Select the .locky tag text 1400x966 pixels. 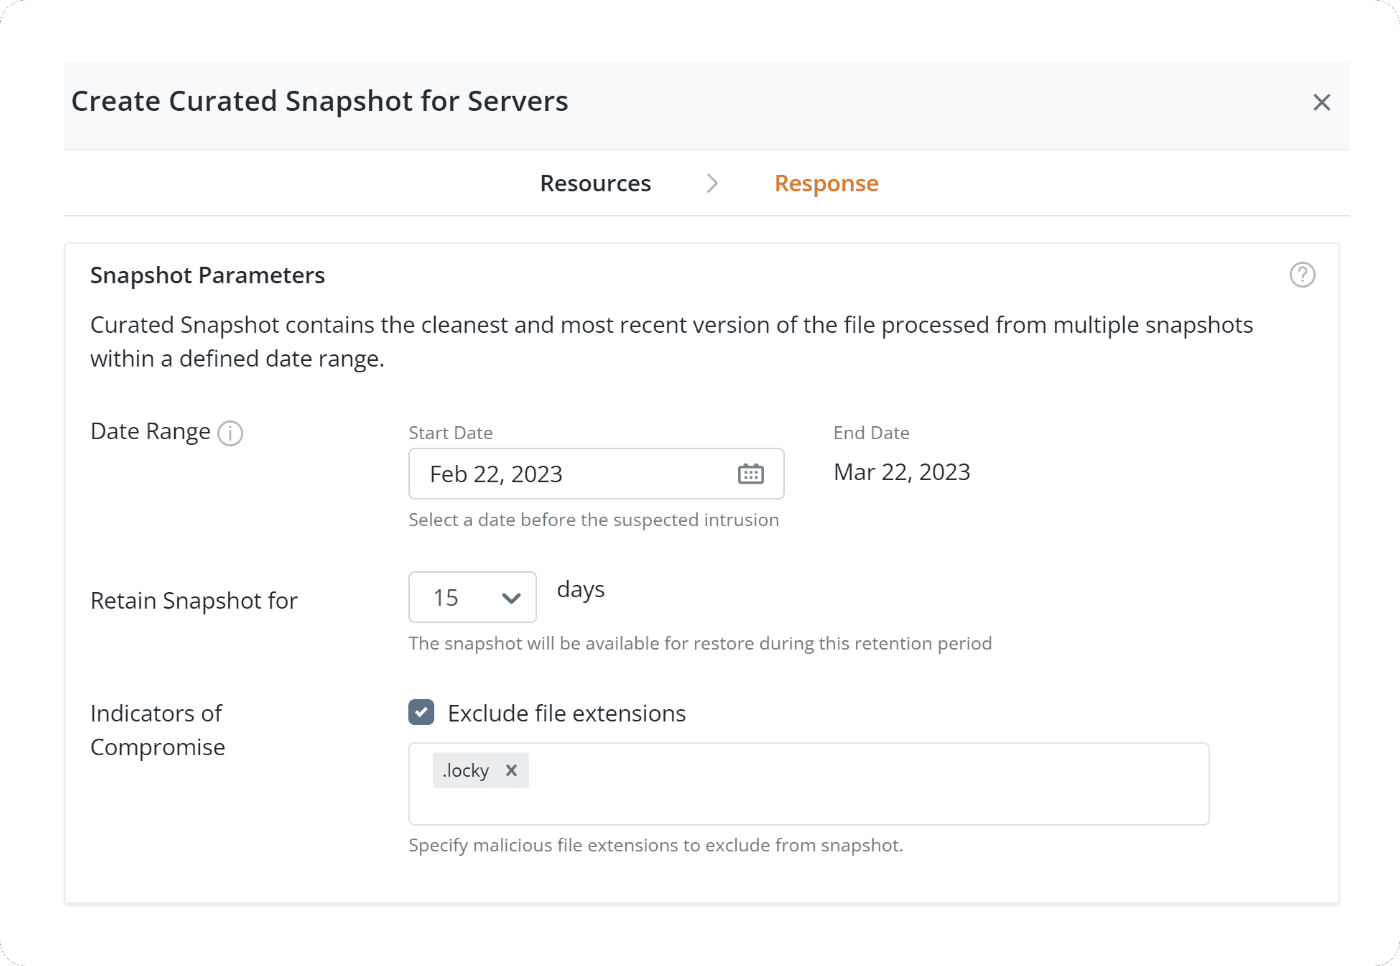point(466,770)
